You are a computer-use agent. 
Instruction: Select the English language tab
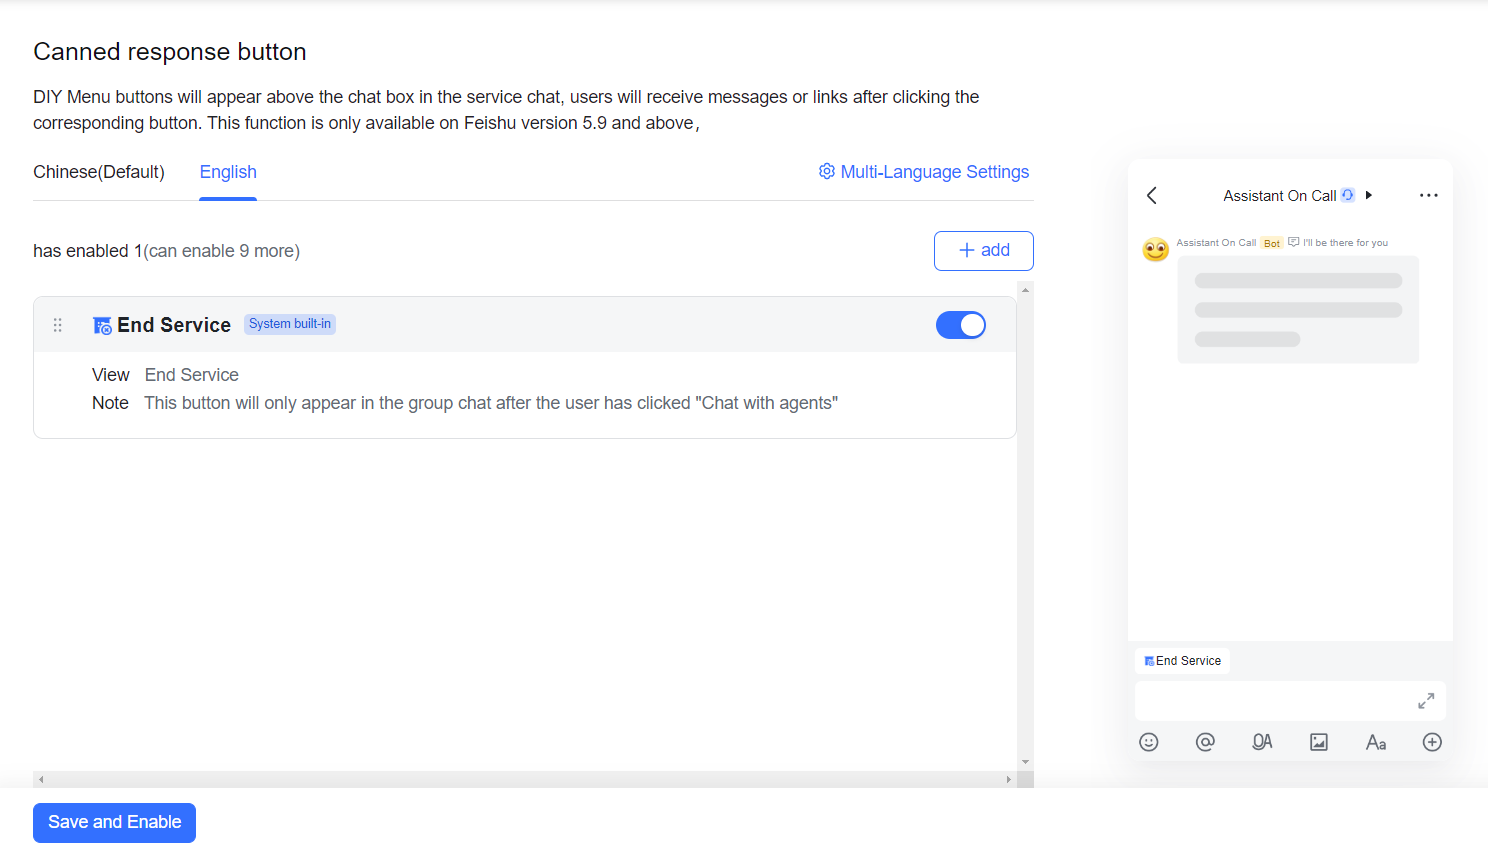click(x=228, y=172)
